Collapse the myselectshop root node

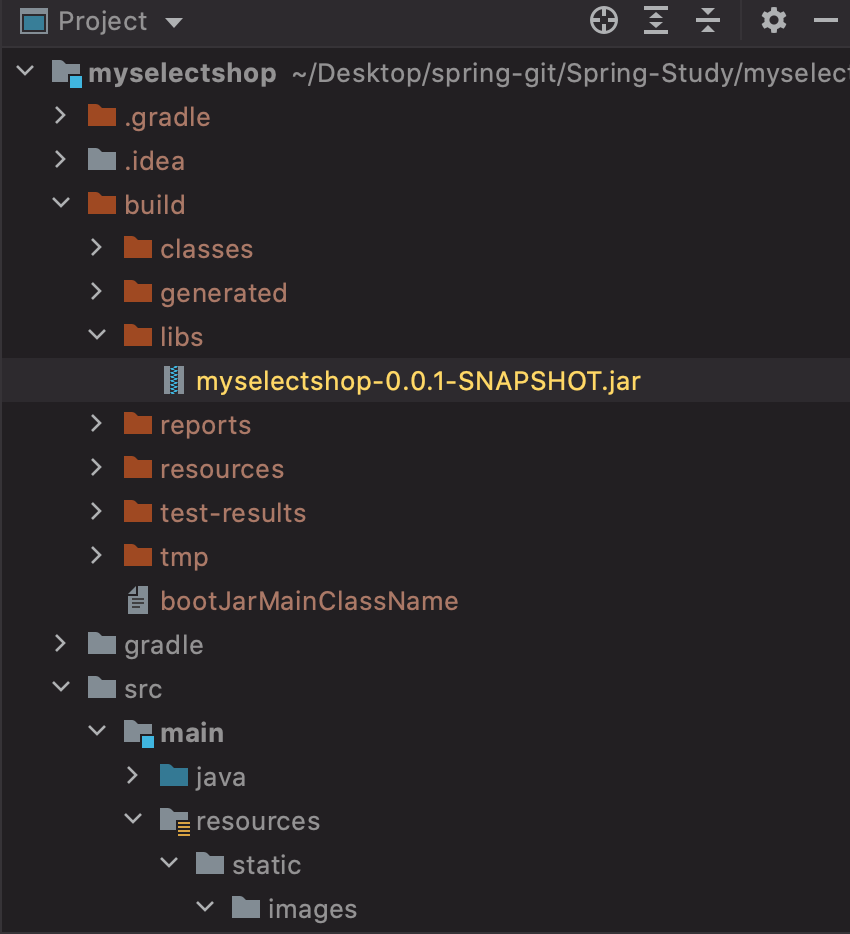pos(25,71)
